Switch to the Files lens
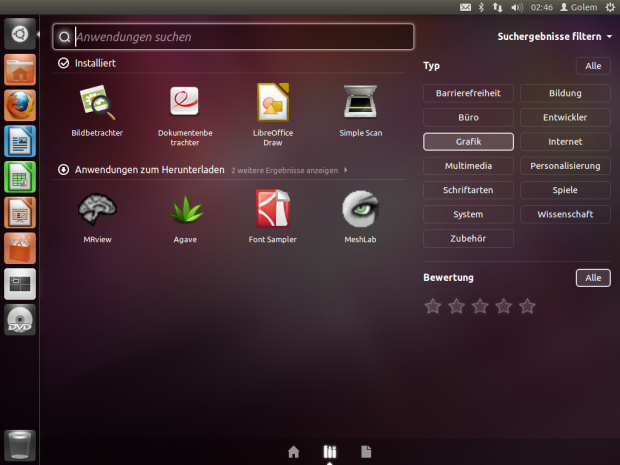The image size is (620, 465). 366,452
